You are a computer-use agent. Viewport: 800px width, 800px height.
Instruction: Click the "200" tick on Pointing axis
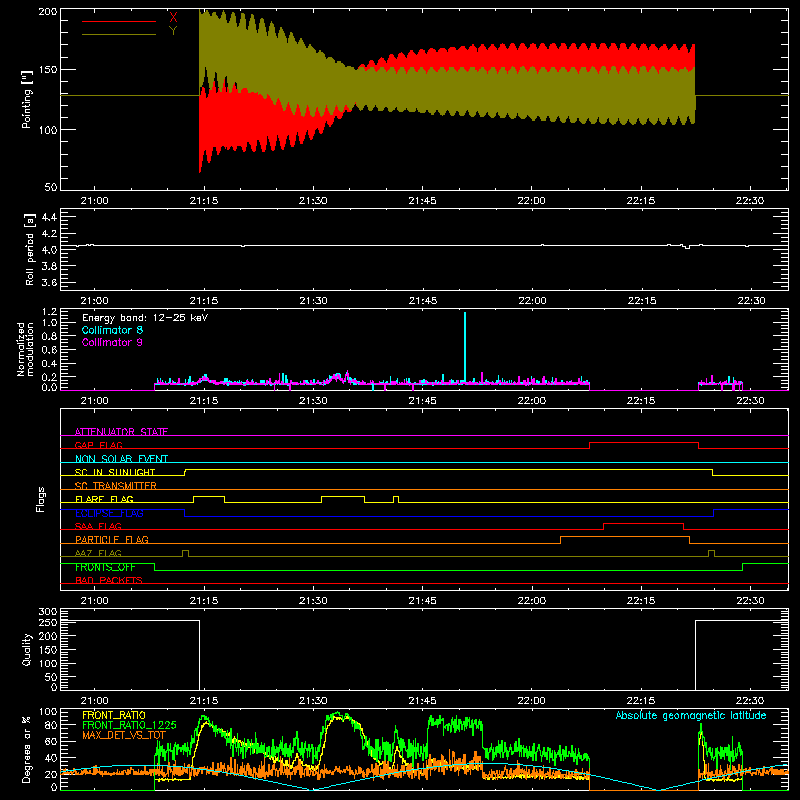point(48,12)
